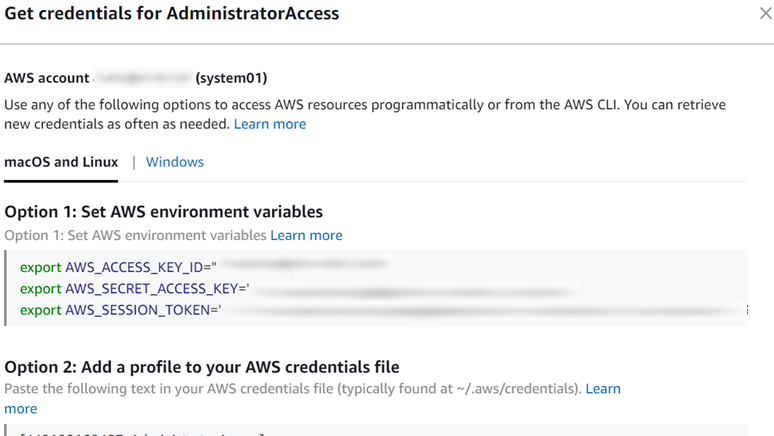The image size is (774, 436).
Task: Switch to the Windows tab
Action: pos(175,162)
